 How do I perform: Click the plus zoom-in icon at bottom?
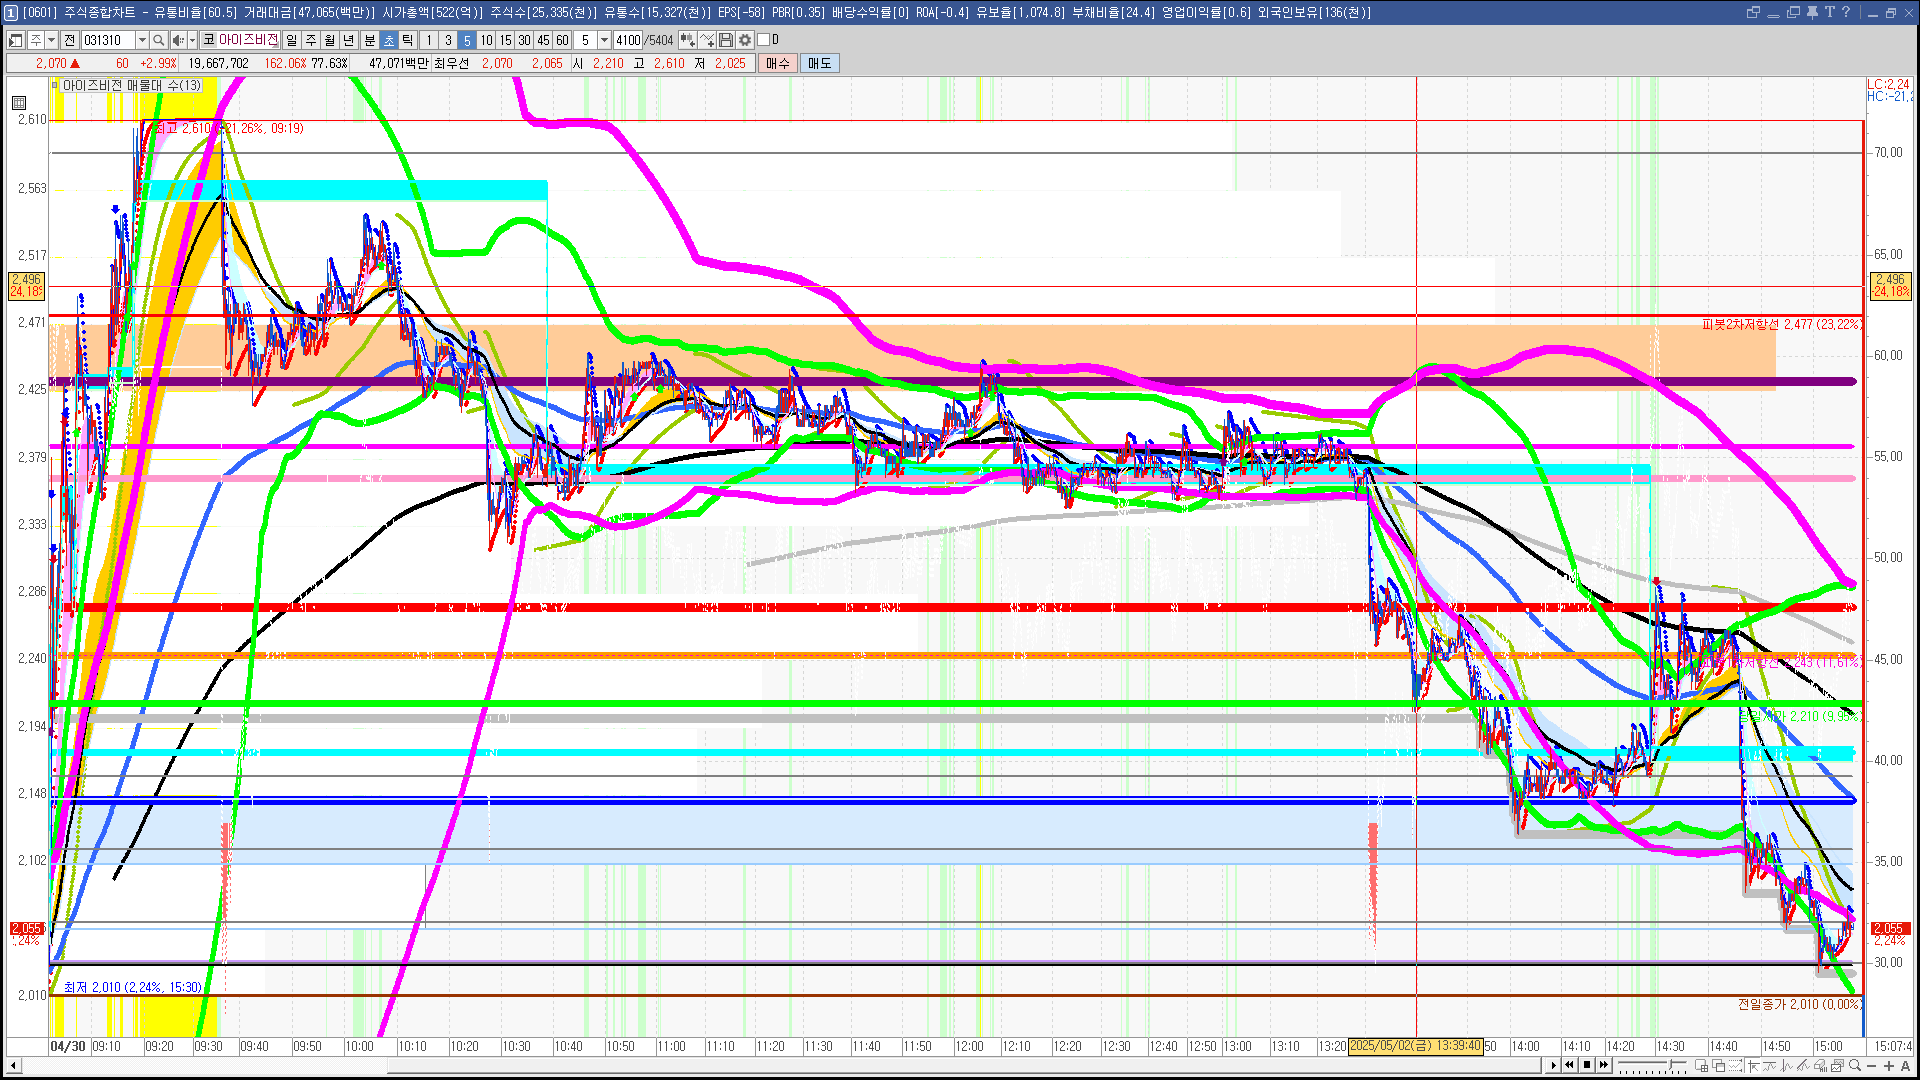tap(1889, 1066)
